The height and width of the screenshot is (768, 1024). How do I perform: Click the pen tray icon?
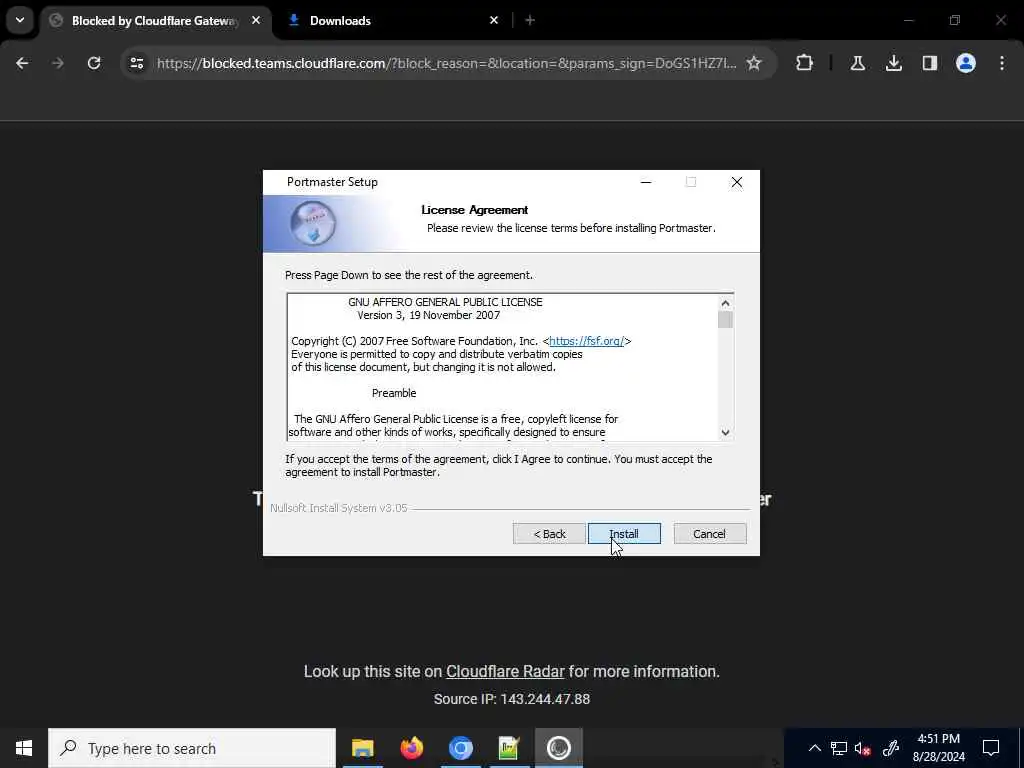pos(890,748)
